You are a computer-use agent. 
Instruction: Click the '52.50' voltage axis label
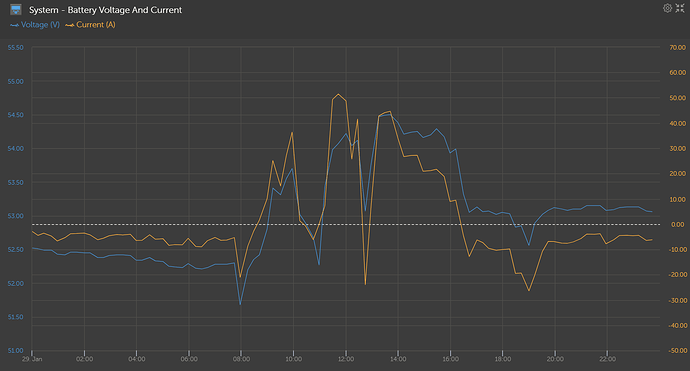pos(15,250)
